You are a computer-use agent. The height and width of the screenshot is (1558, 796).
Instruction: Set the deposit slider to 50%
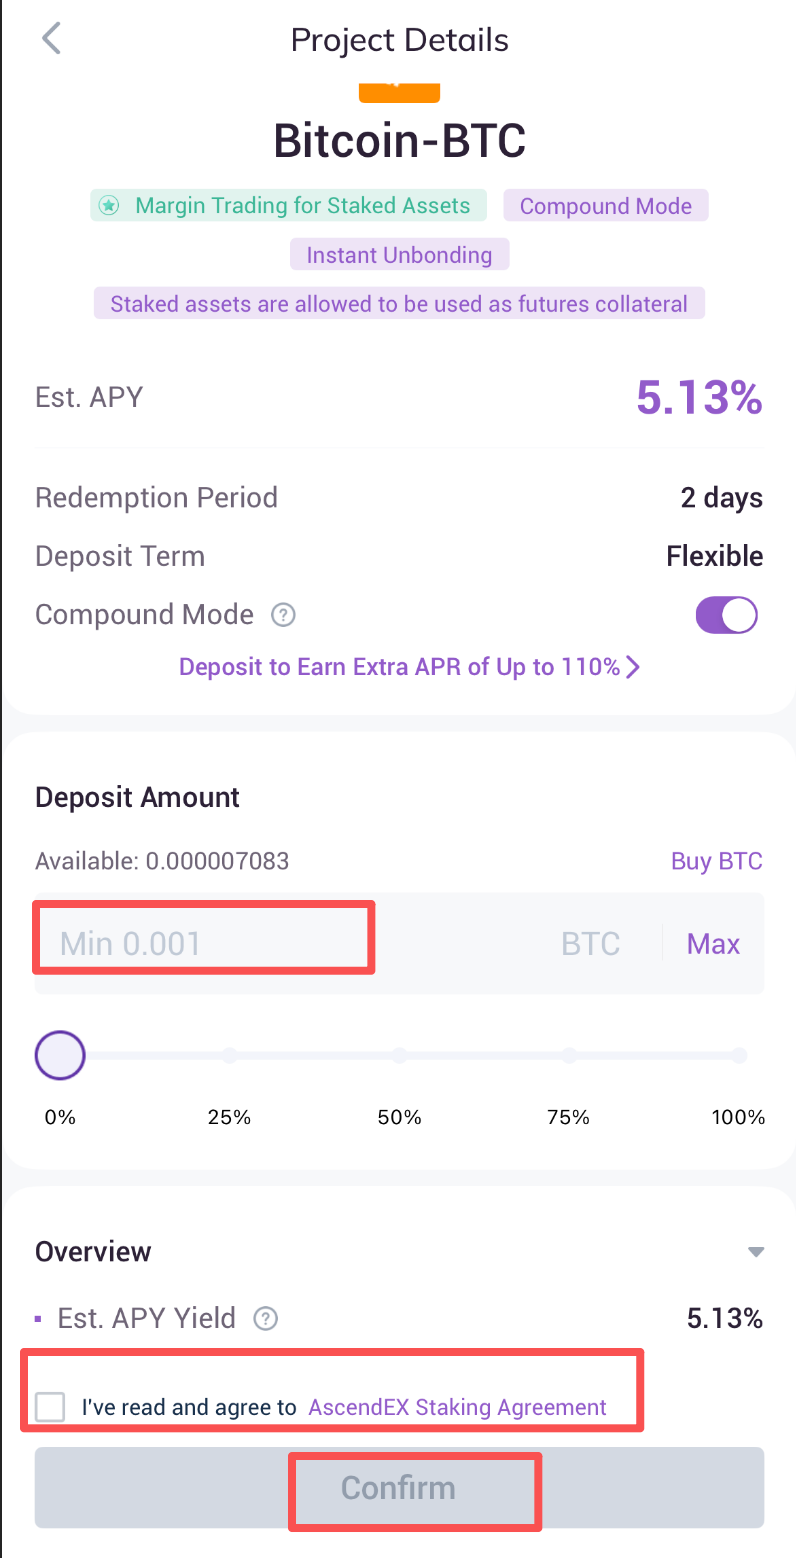(x=399, y=1055)
